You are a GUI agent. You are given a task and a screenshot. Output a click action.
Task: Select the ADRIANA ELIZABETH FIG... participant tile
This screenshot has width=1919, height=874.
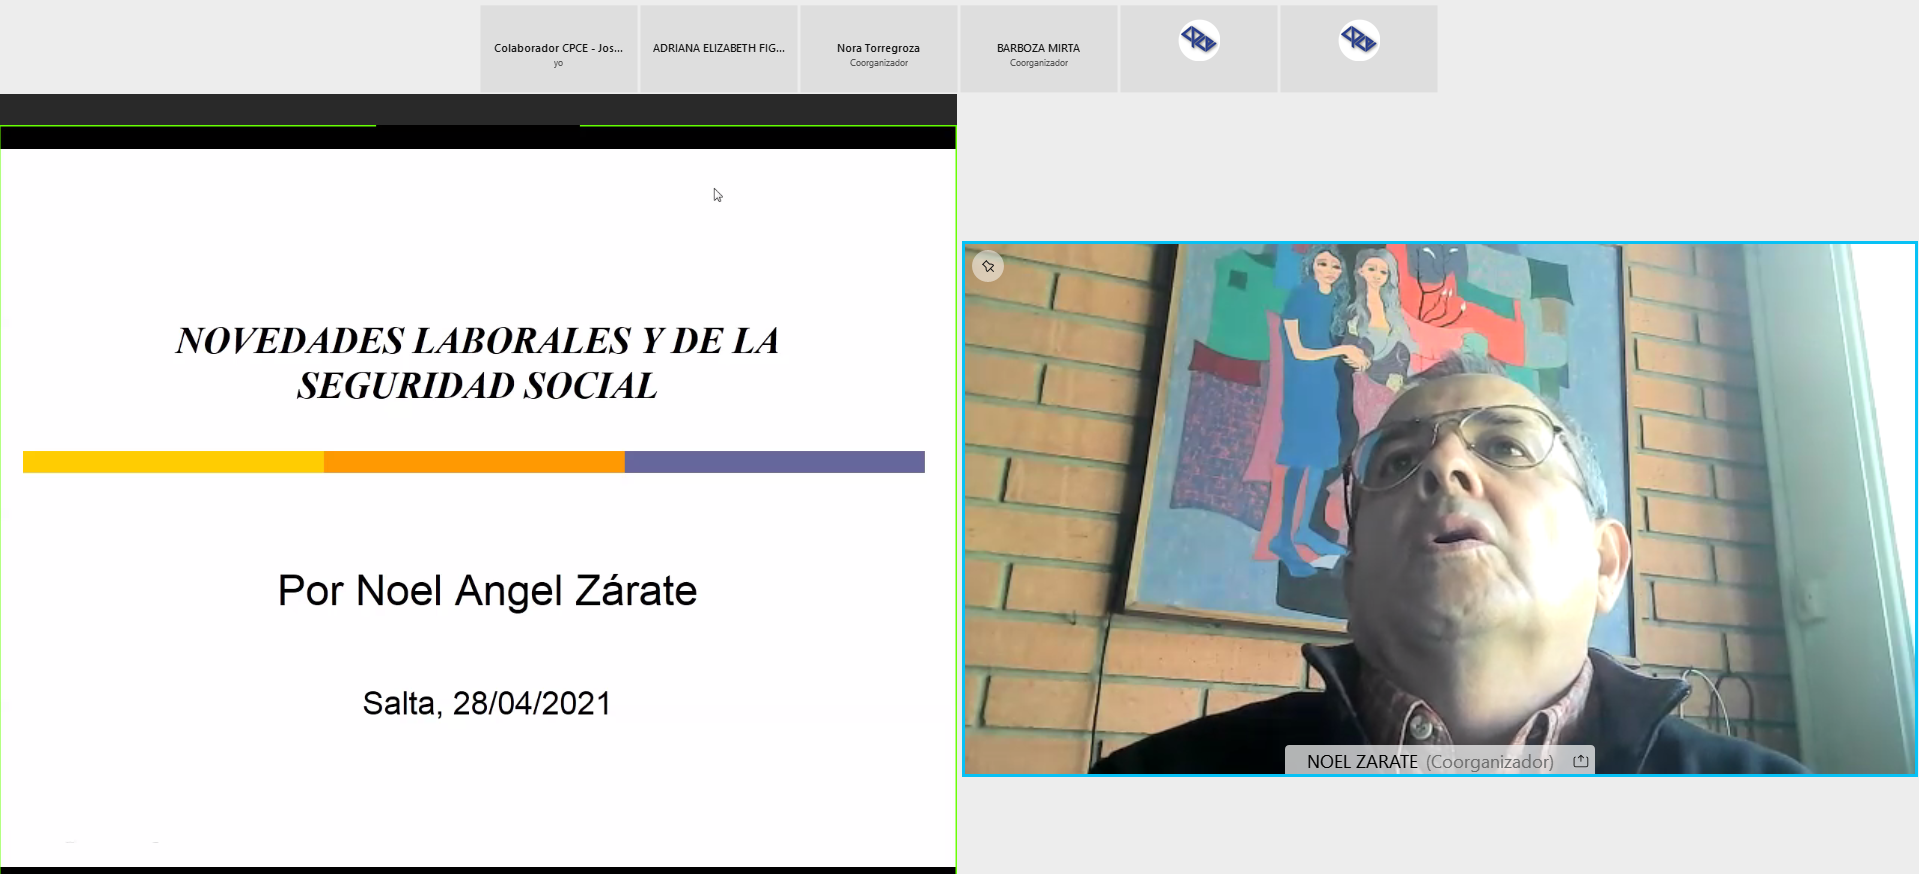pos(719,49)
